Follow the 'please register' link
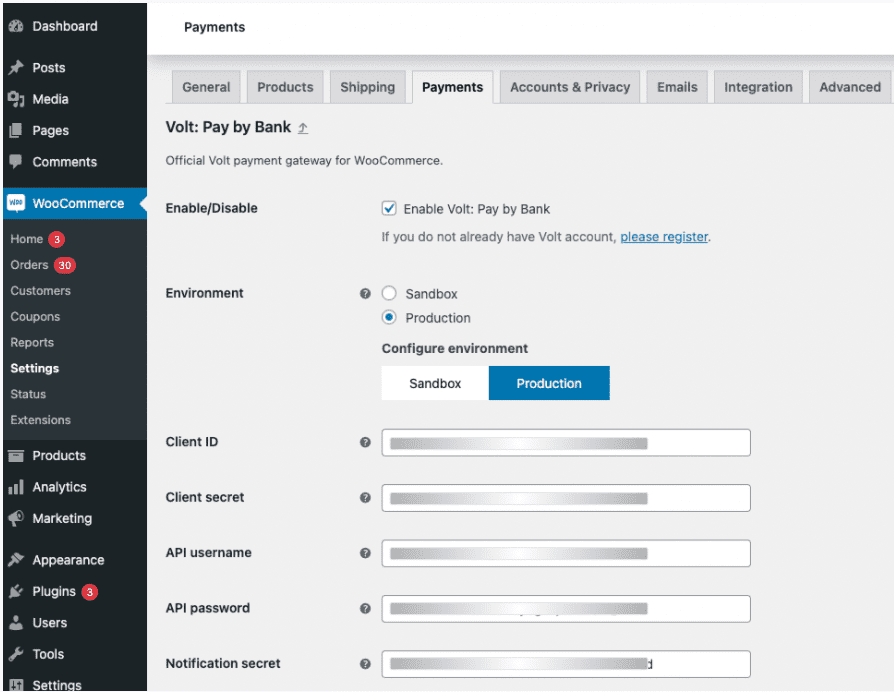This screenshot has width=894, height=692. coord(664,237)
